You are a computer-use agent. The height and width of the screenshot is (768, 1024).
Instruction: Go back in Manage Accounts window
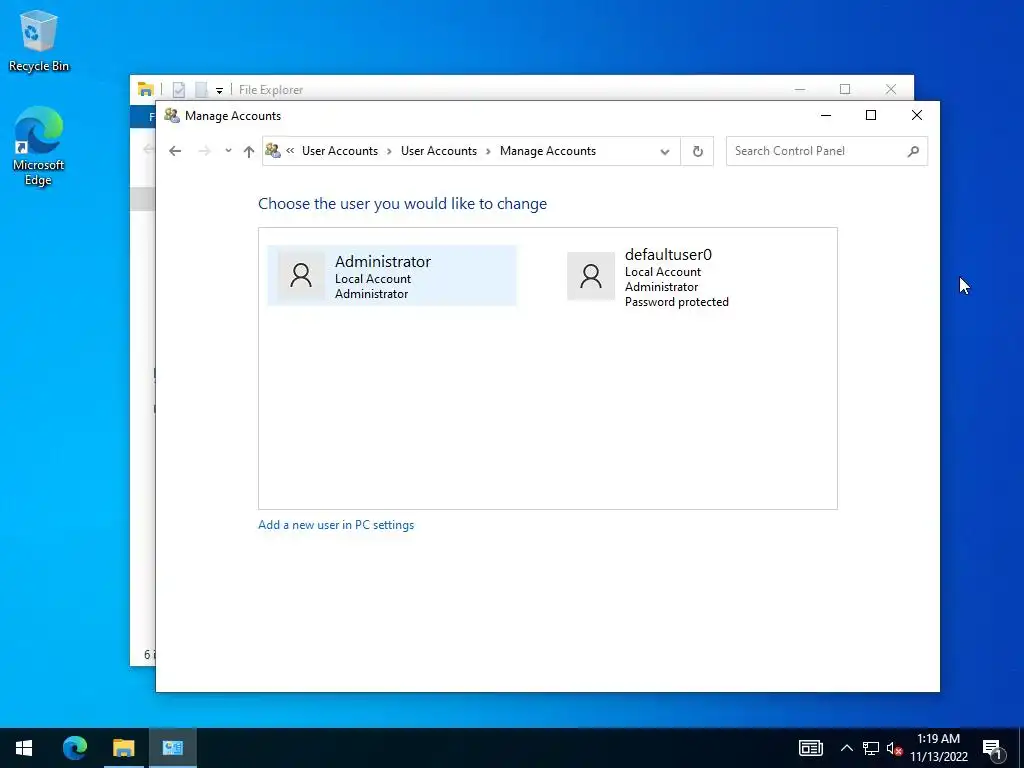click(175, 151)
